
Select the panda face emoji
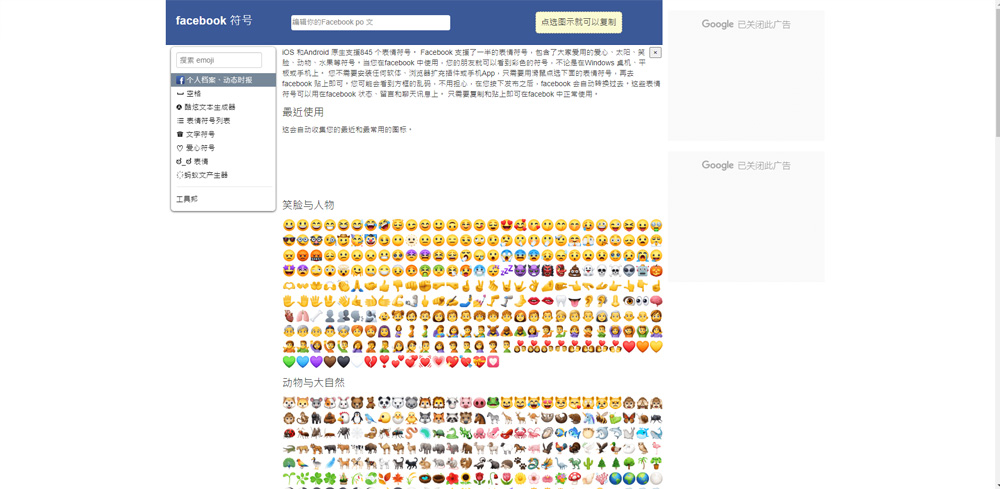(385, 403)
